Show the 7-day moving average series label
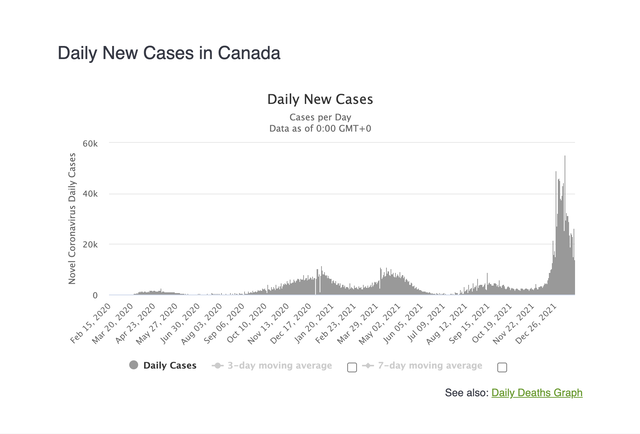Viewport: 640px width, 434px height. point(429,366)
